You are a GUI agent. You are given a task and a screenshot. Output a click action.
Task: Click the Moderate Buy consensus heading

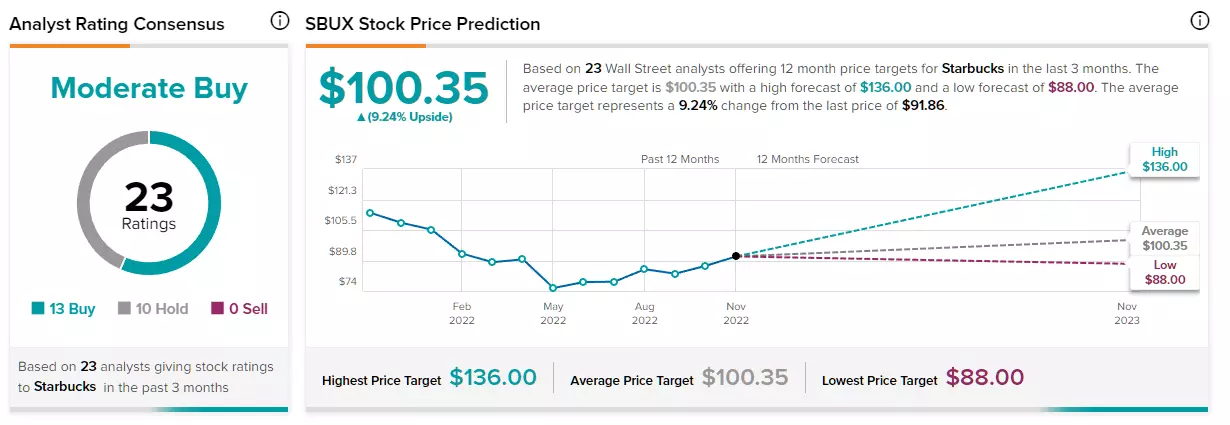(x=149, y=90)
